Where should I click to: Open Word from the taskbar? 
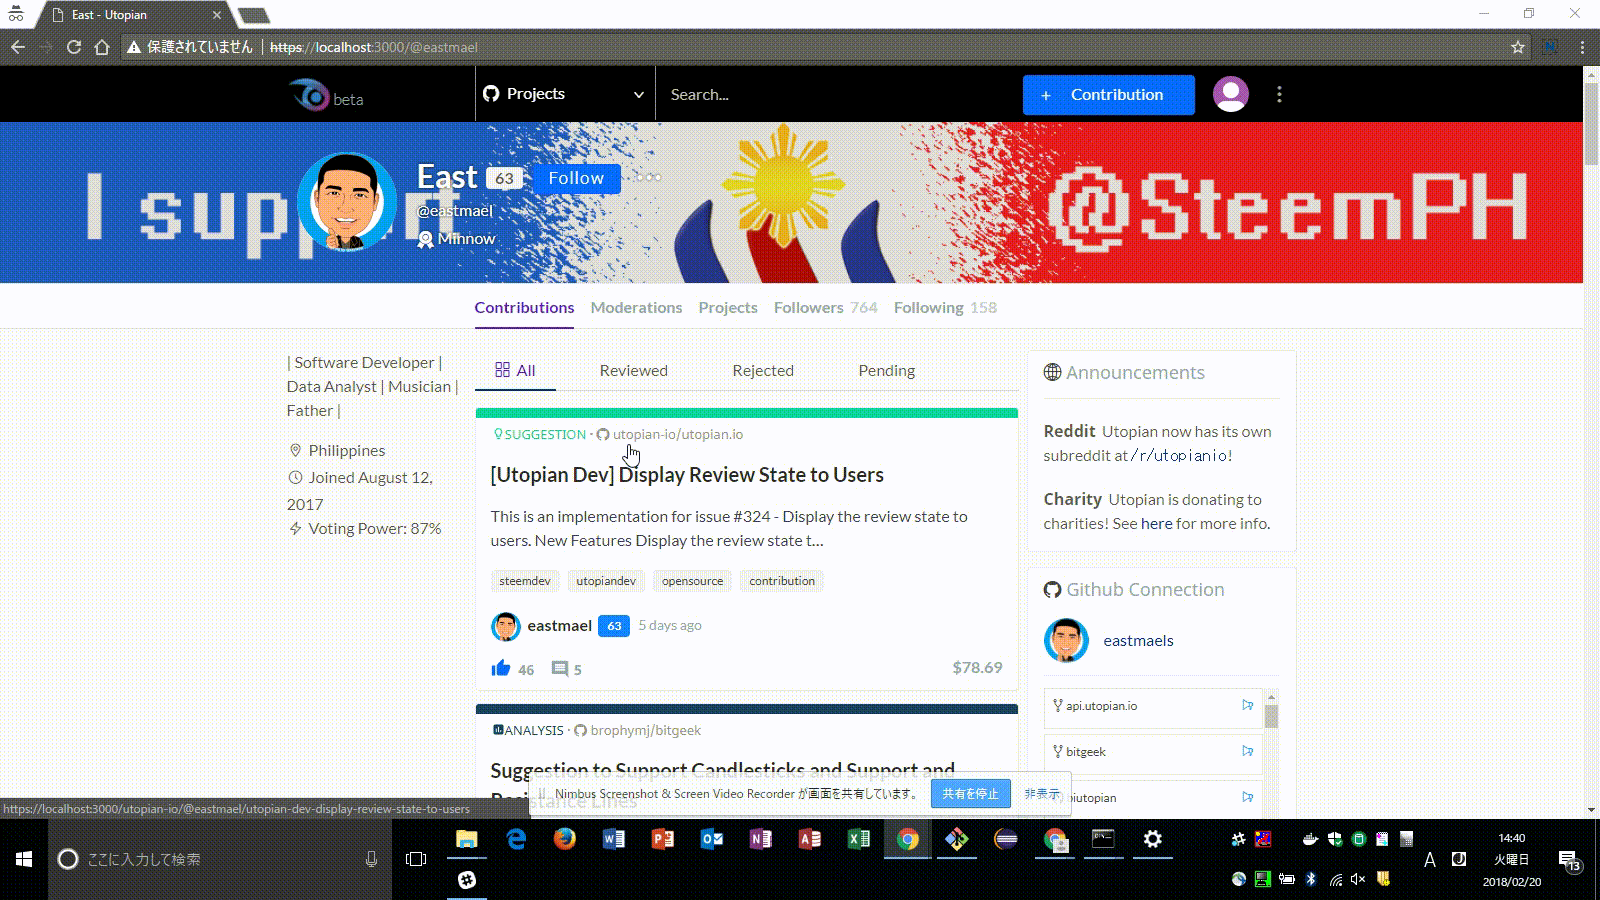click(x=614, y=839)
